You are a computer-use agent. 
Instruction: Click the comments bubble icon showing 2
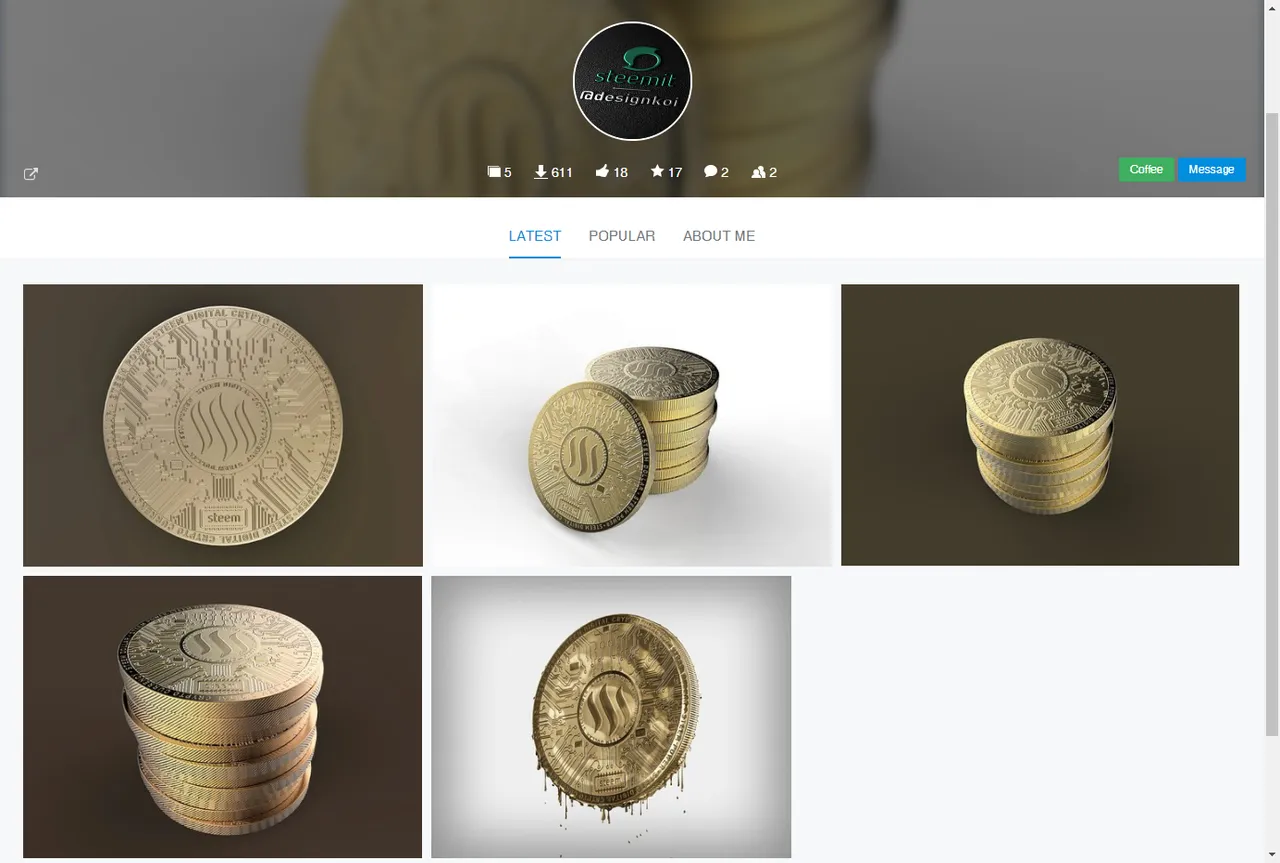click(710, 172)
